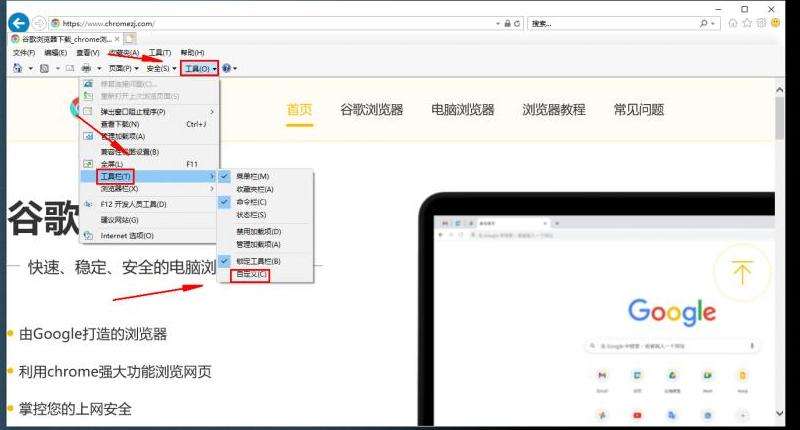Screen dimensions: 800x430
Task: Open 编辑(E) menu
Action: coord(56,53)
